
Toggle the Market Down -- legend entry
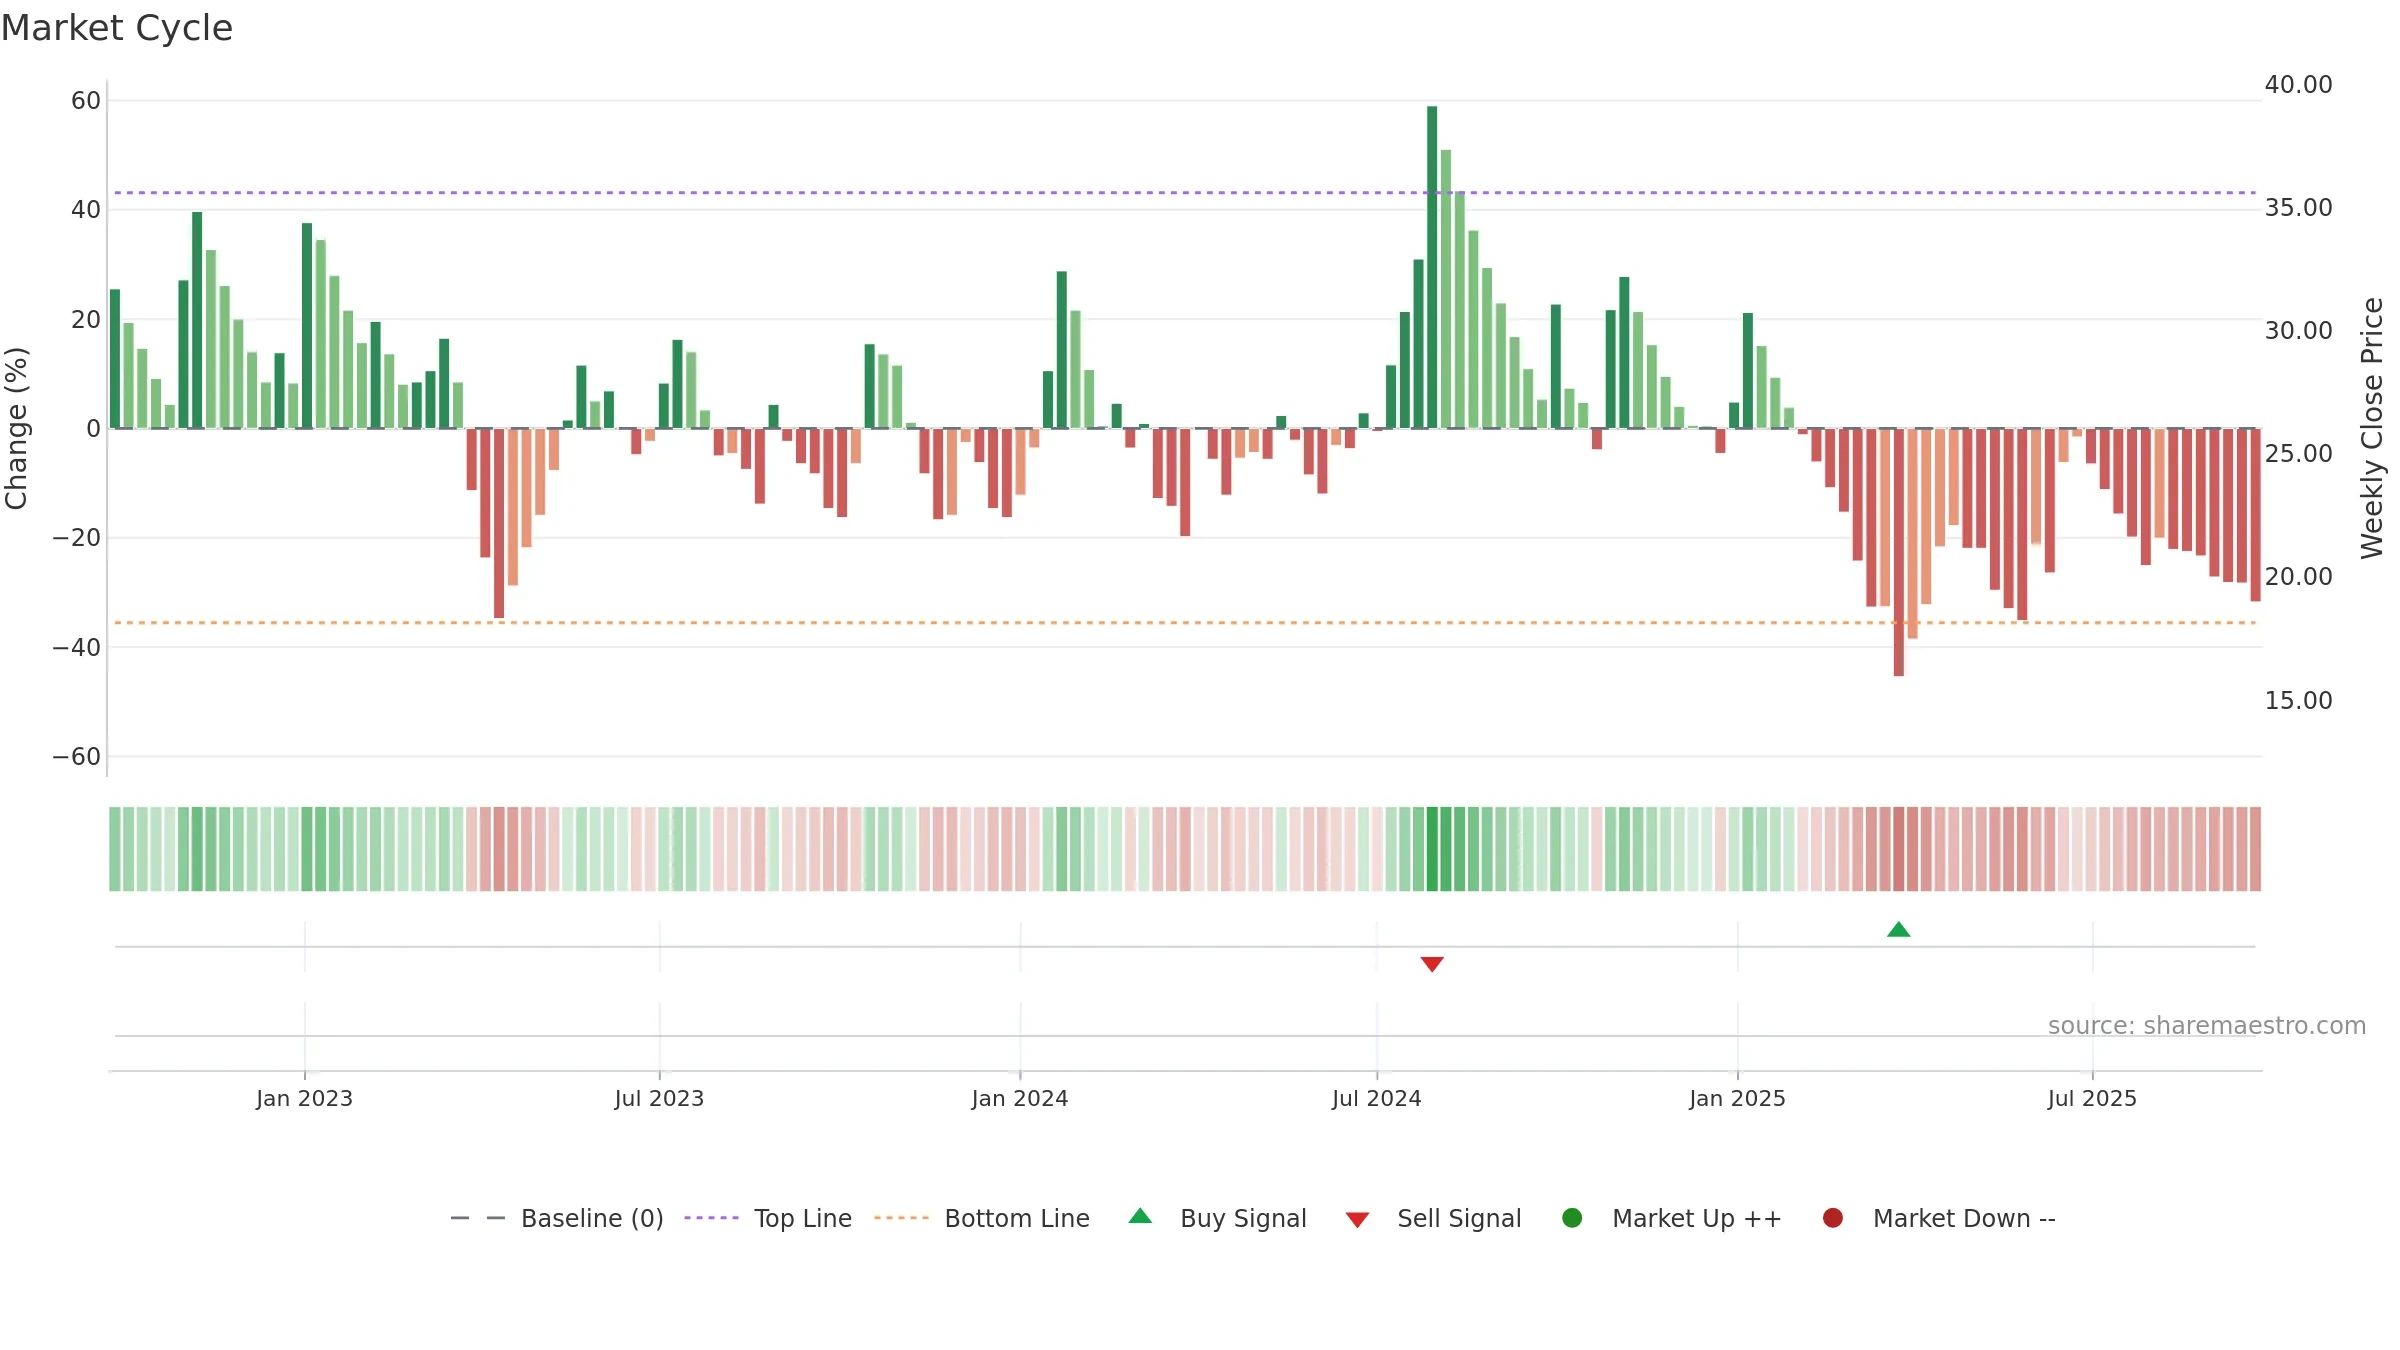coord(1938,1218)
